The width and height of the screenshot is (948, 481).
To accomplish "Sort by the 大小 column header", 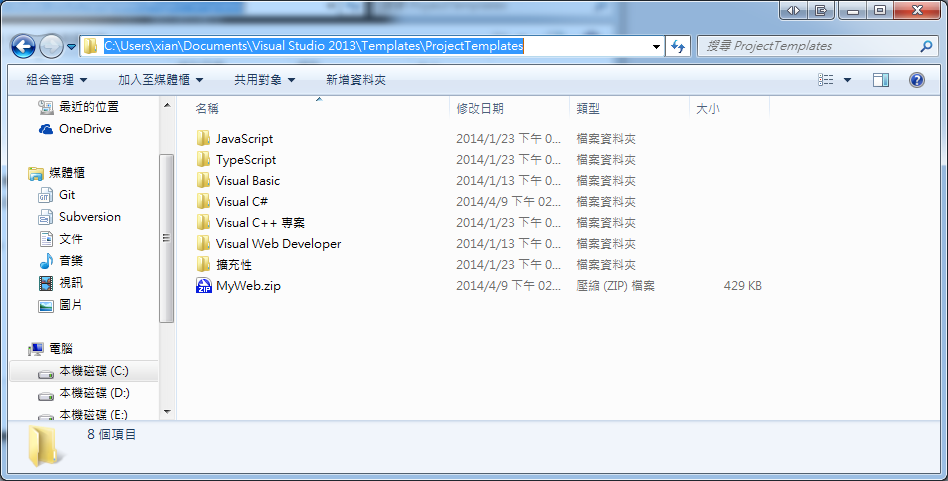I will pyautogui.click(x=729, y=109).
